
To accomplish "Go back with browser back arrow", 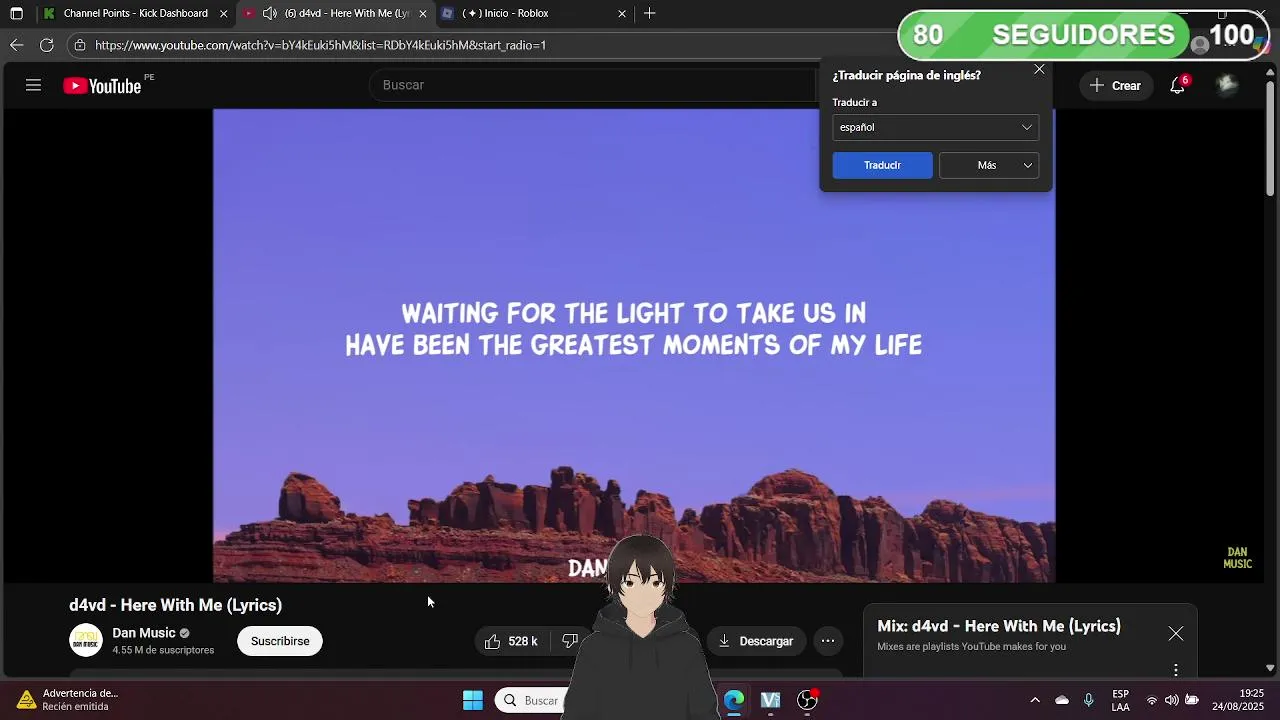I will coord(16,45).
